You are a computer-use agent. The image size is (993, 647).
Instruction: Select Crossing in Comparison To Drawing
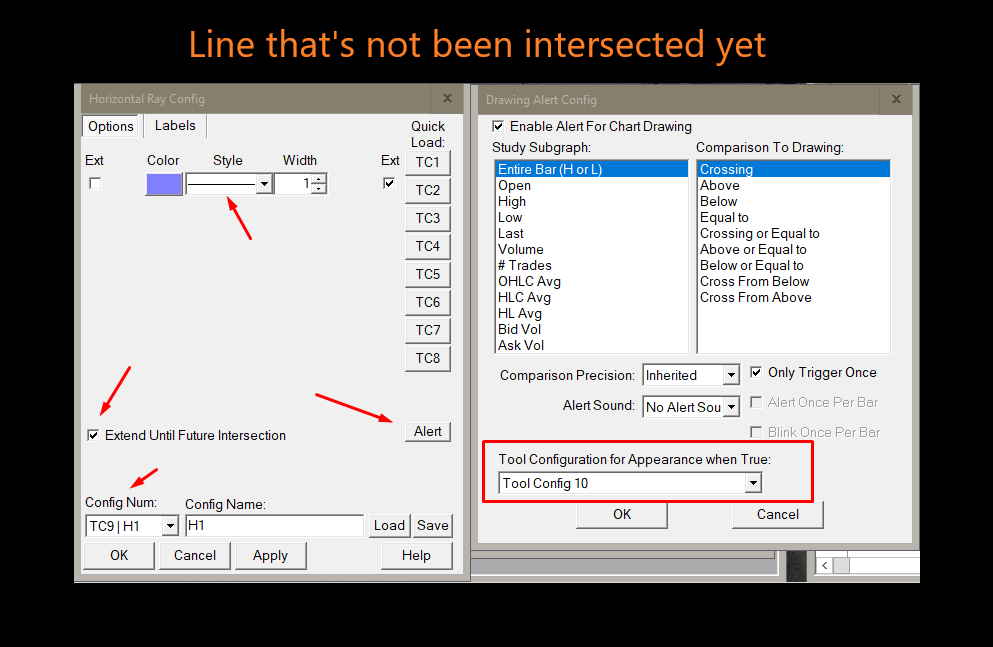[793, 169]
